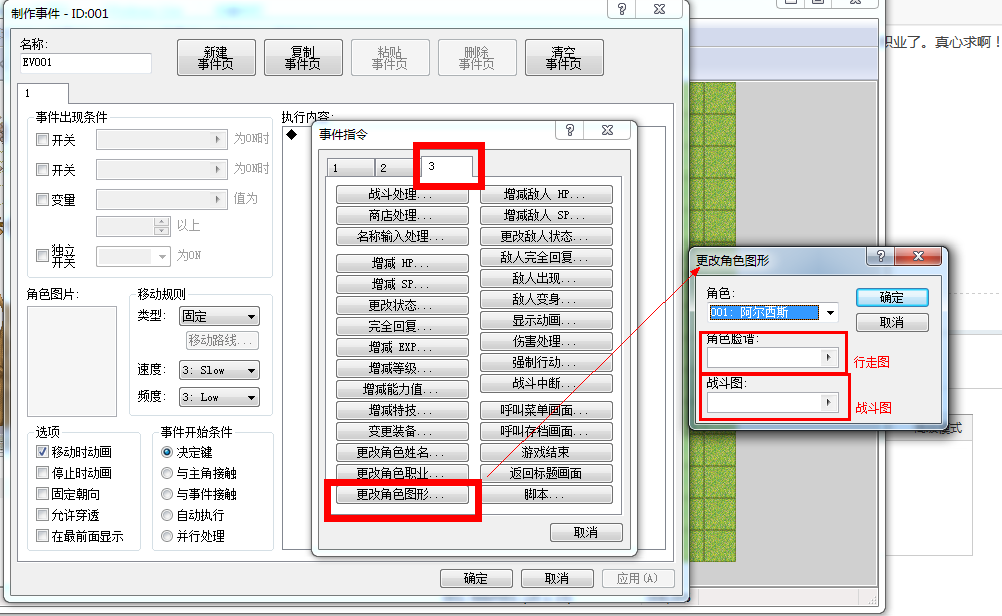Click 确定 in 制作事件 window
Image resolution: width=1002 pixels, height=616 pixels.
point(476,578)
